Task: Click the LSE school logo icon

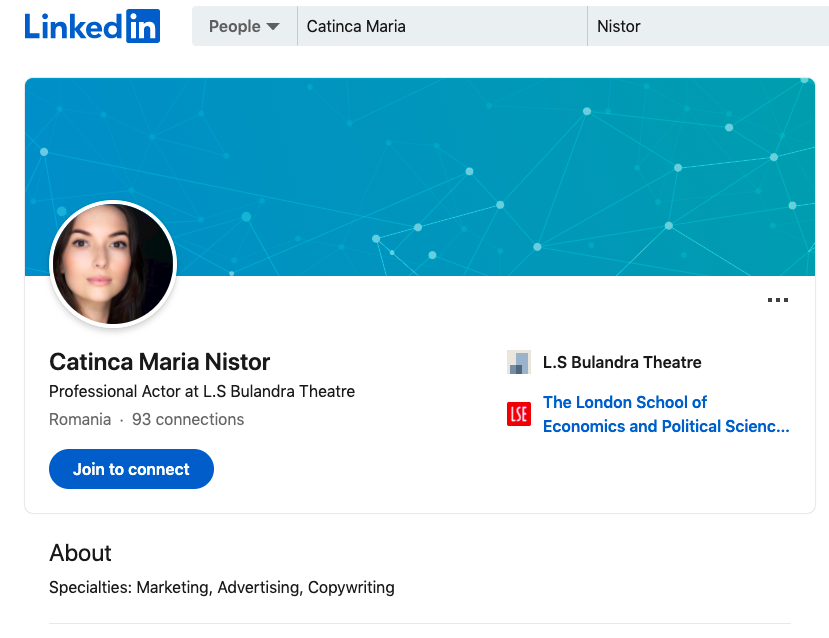Action: [519, 414]
